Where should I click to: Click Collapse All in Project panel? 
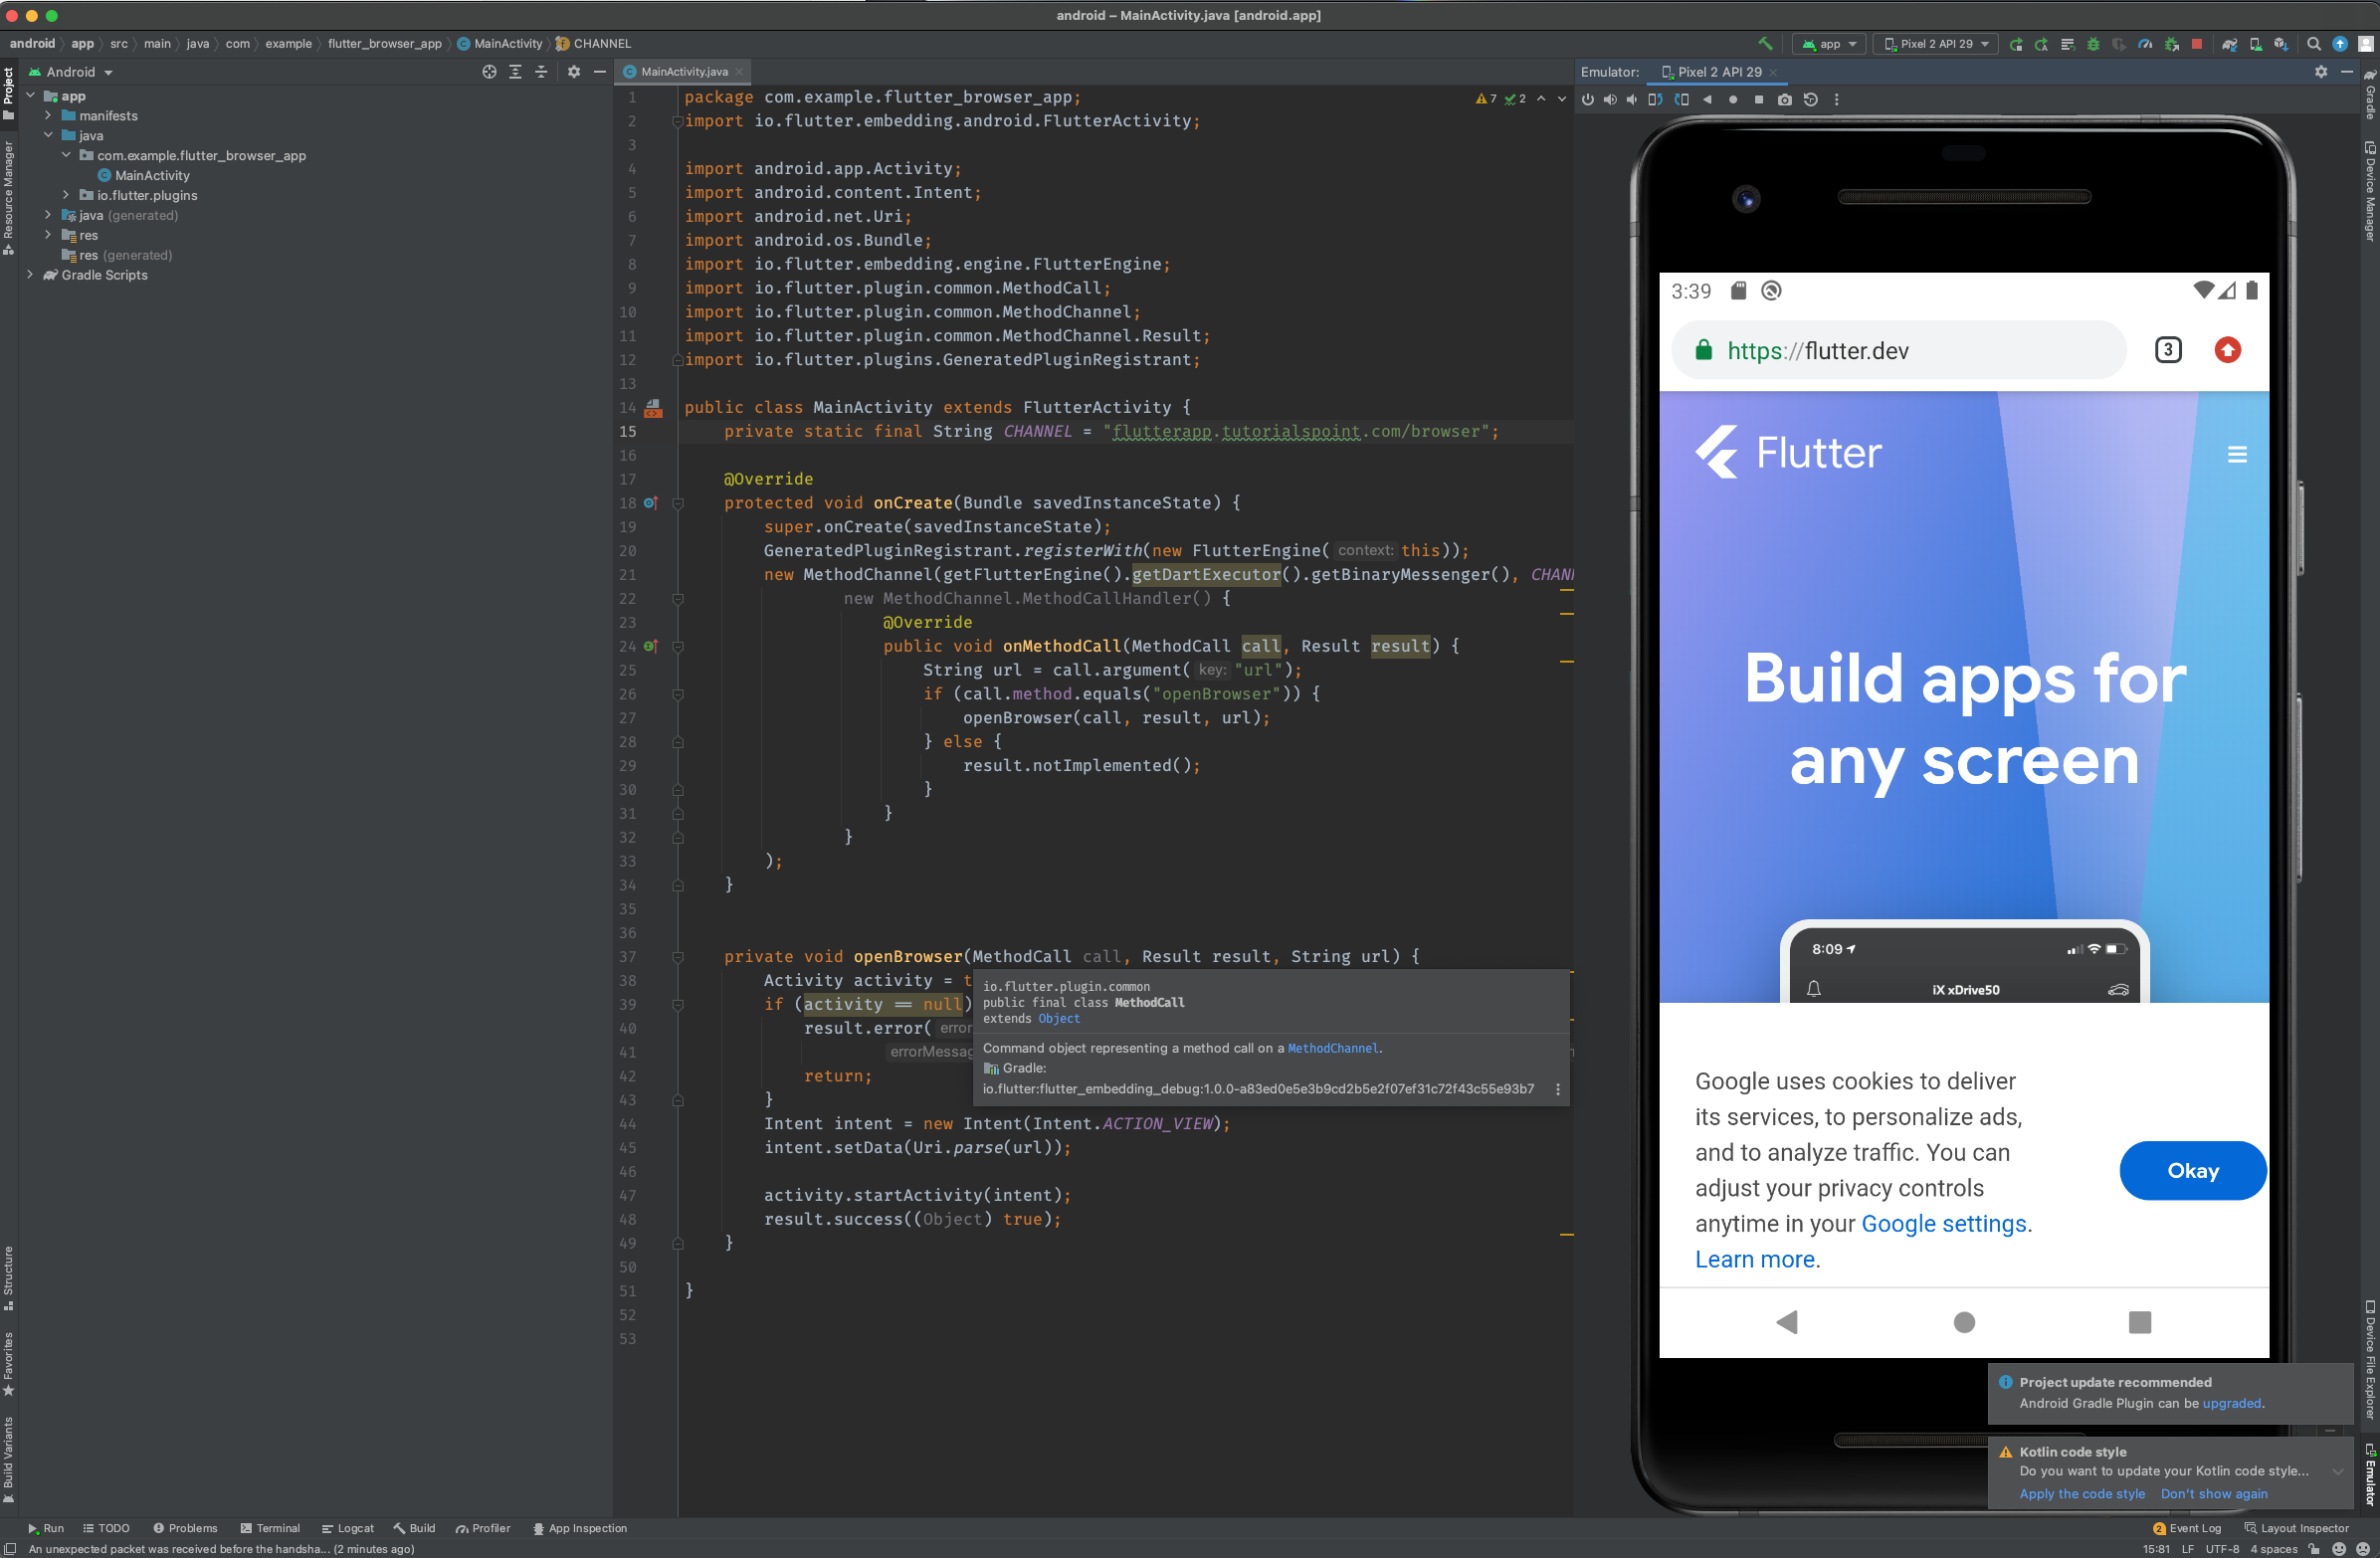(541, 72)
